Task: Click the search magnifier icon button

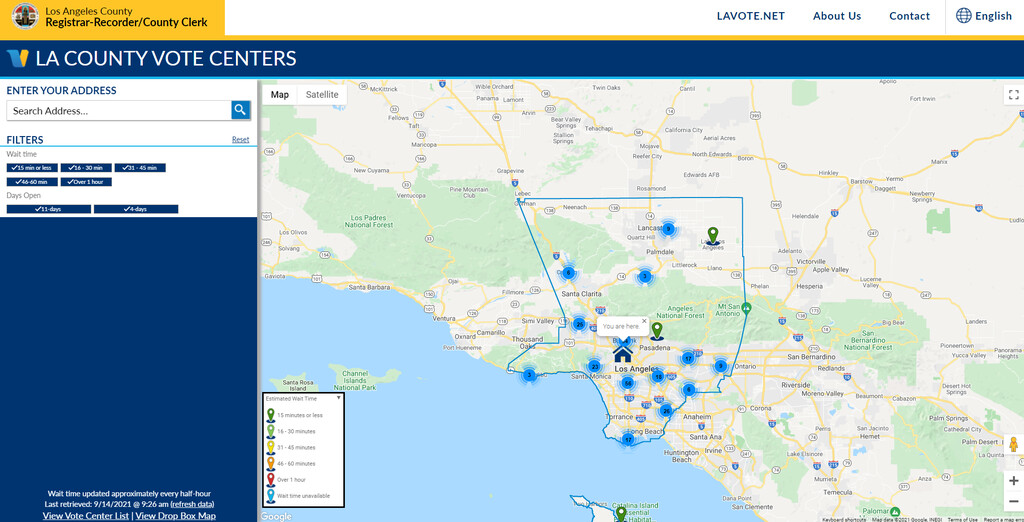Action: tap(241, 110)
